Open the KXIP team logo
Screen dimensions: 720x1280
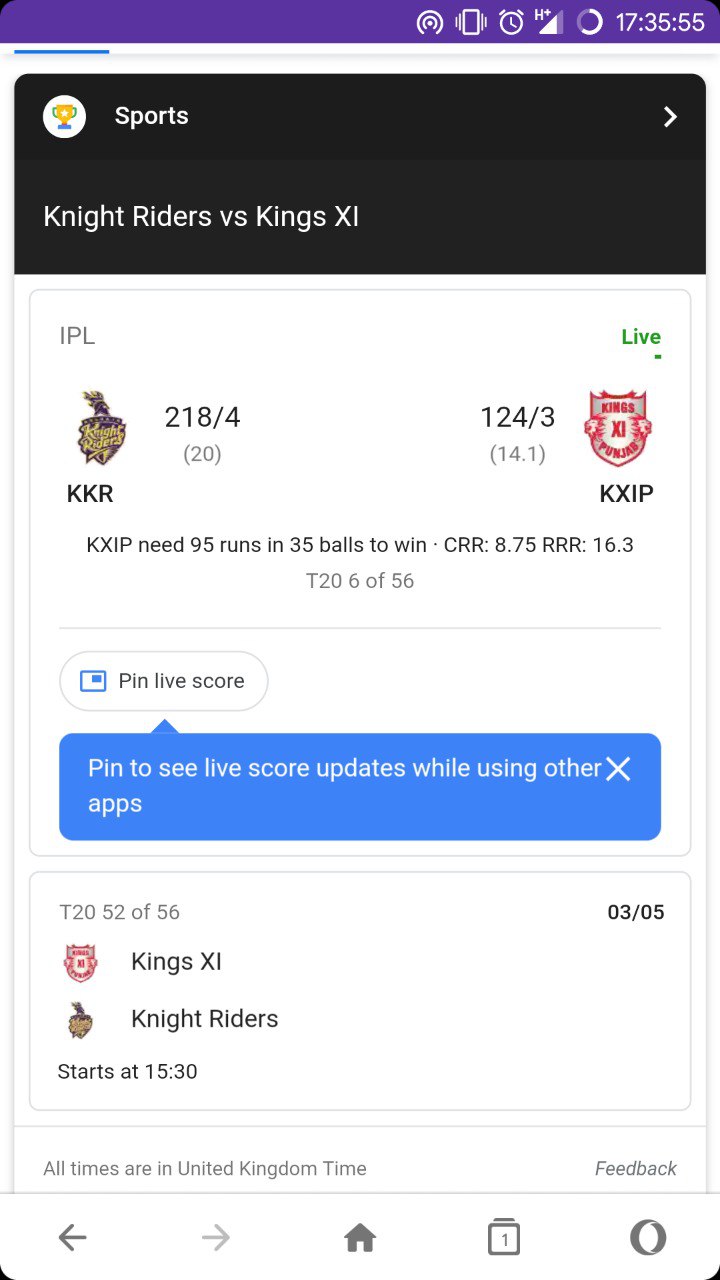pos(617,428)
